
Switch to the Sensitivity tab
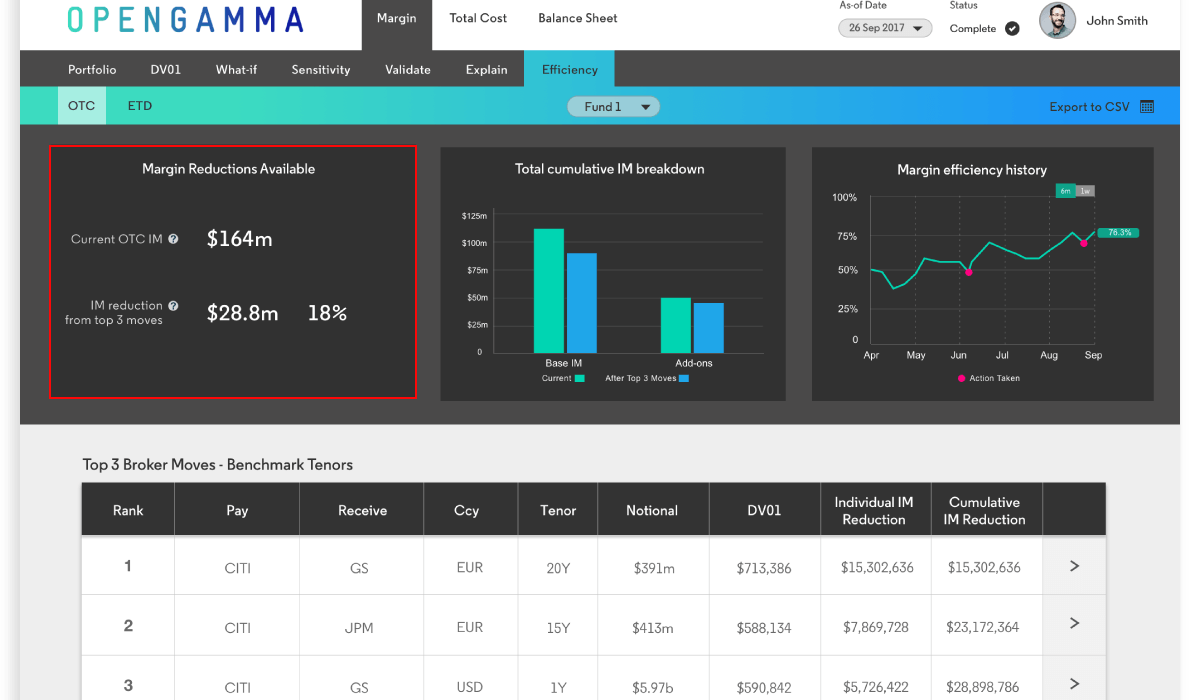point(320,69)
